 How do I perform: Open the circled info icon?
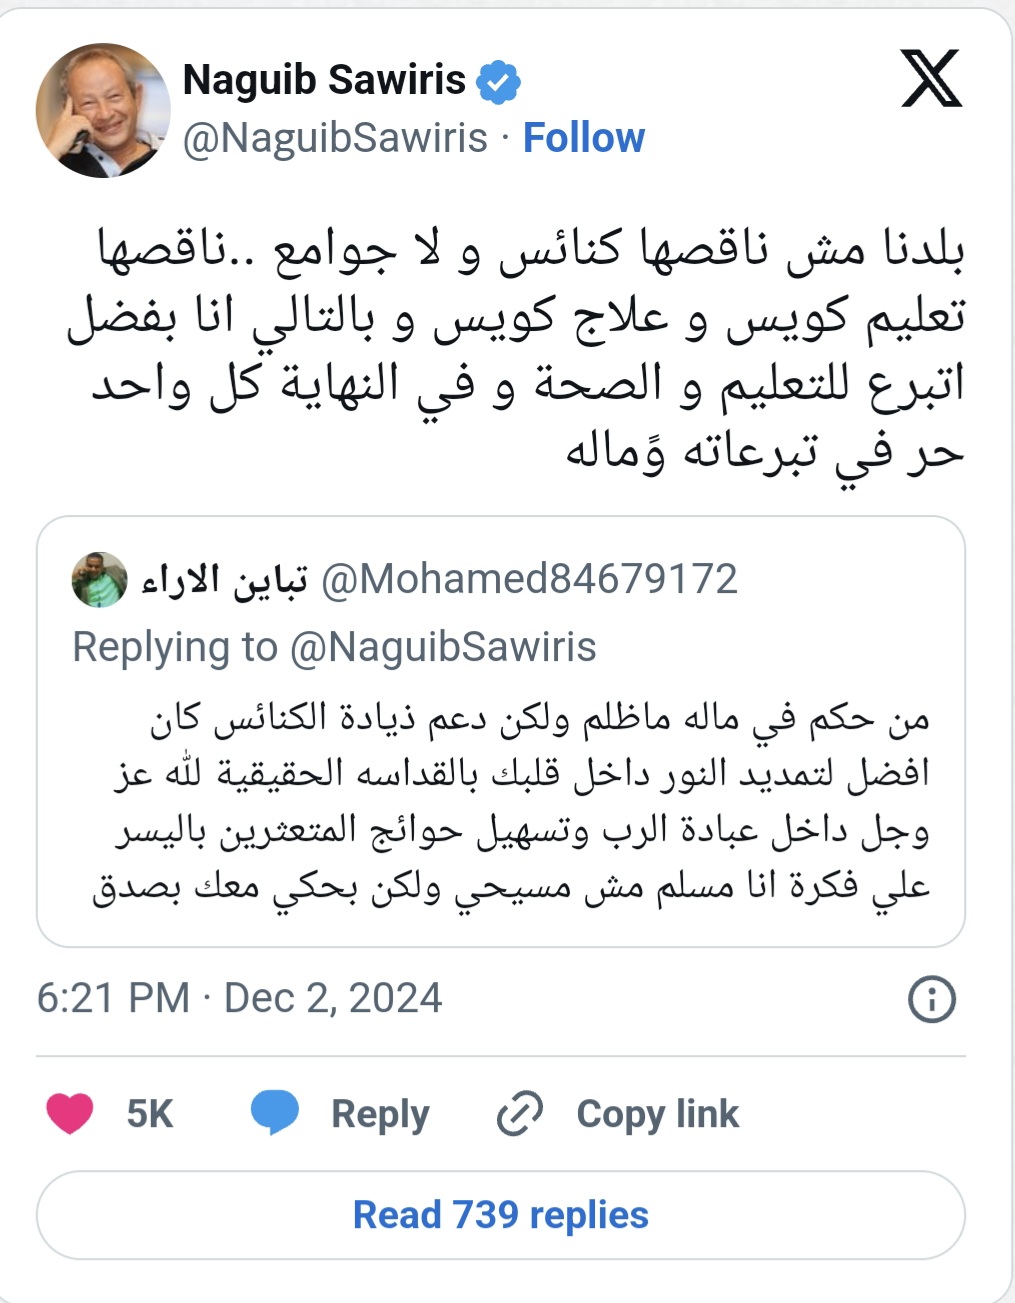(931, 999)
